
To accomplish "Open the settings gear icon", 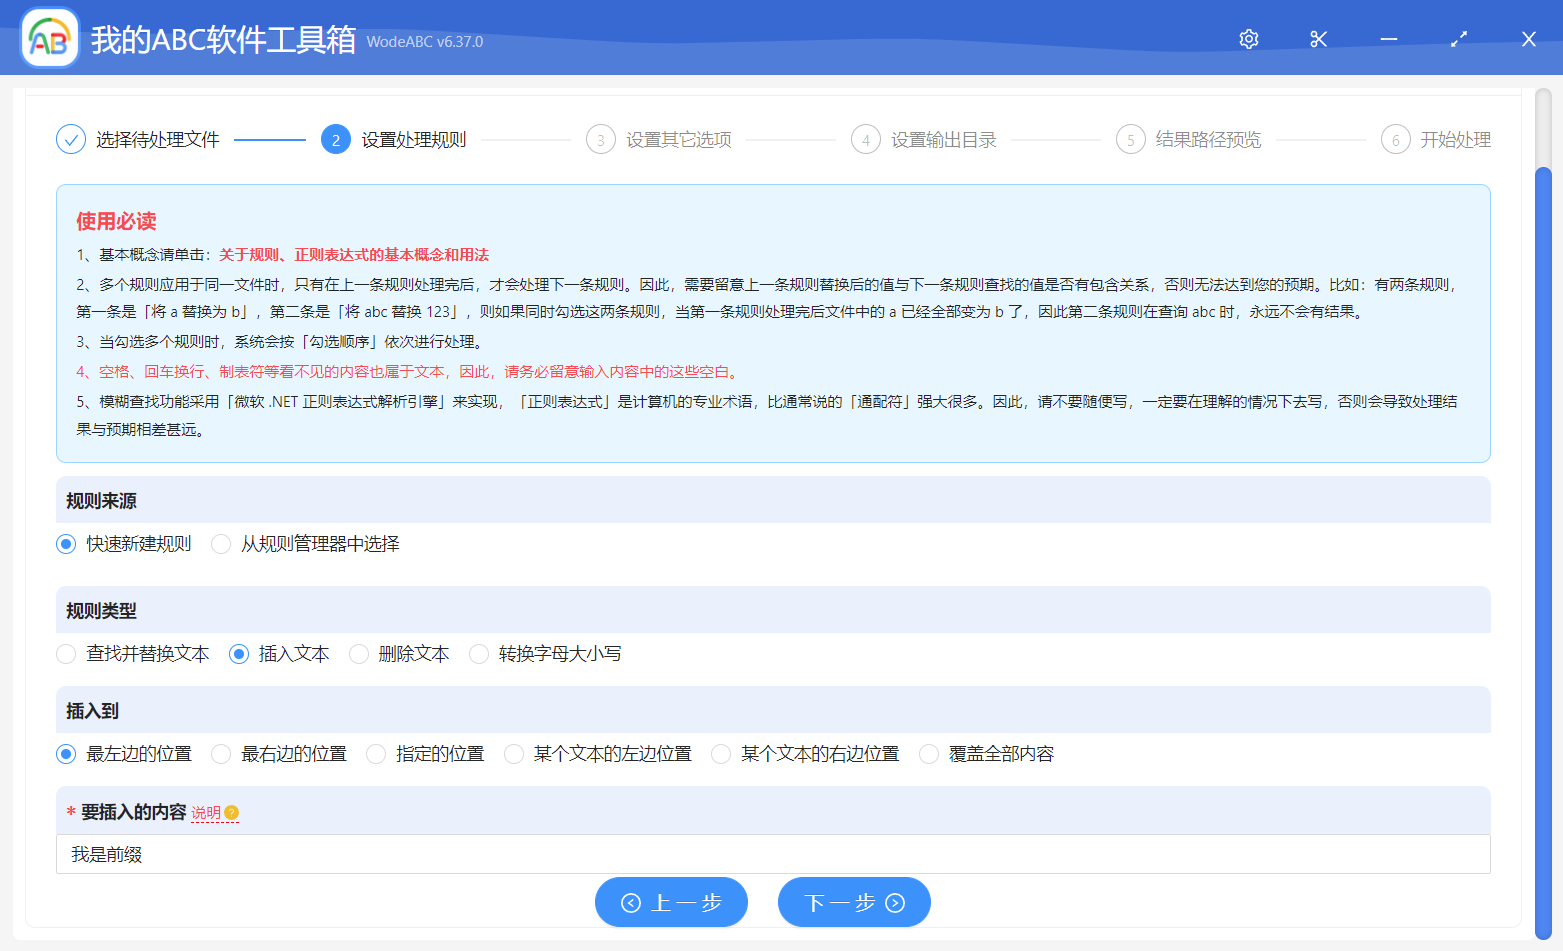I will coord(1248,39).
